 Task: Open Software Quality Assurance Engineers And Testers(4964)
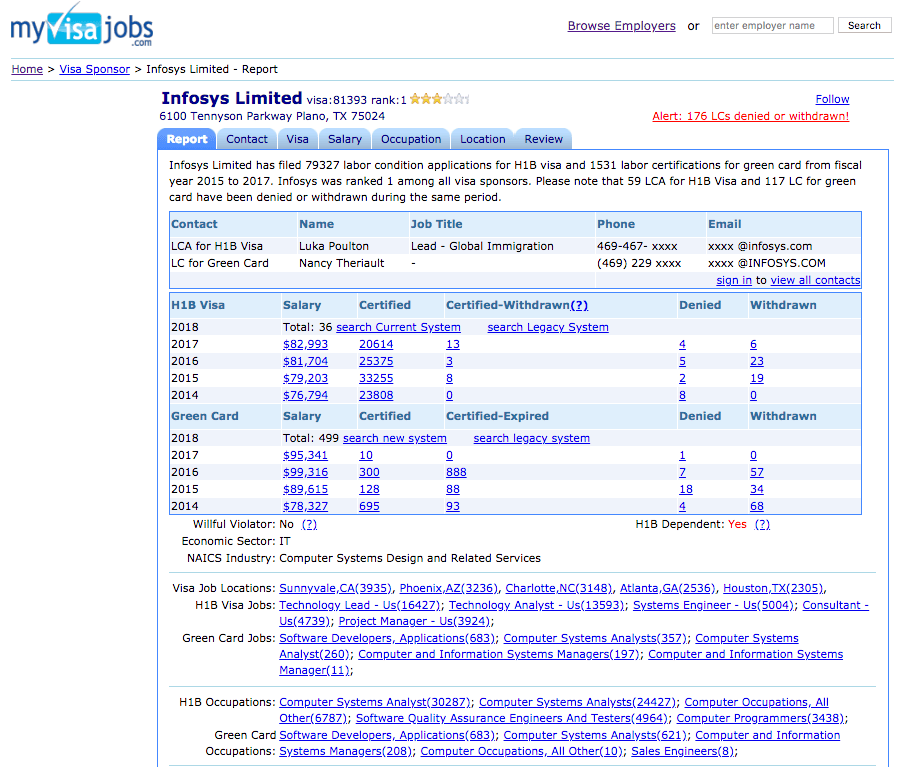click(512, 718)
